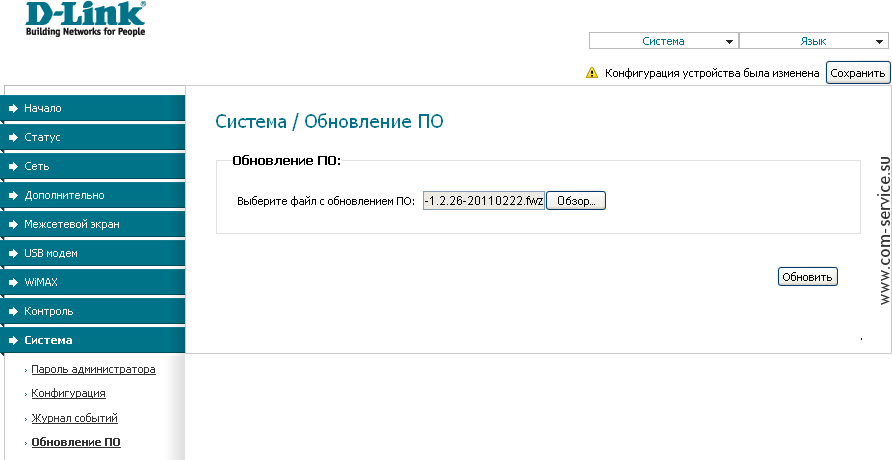The width and height of the screenshot is (892, 460).
Task: Open the Статус menu section
Action: 93,137
